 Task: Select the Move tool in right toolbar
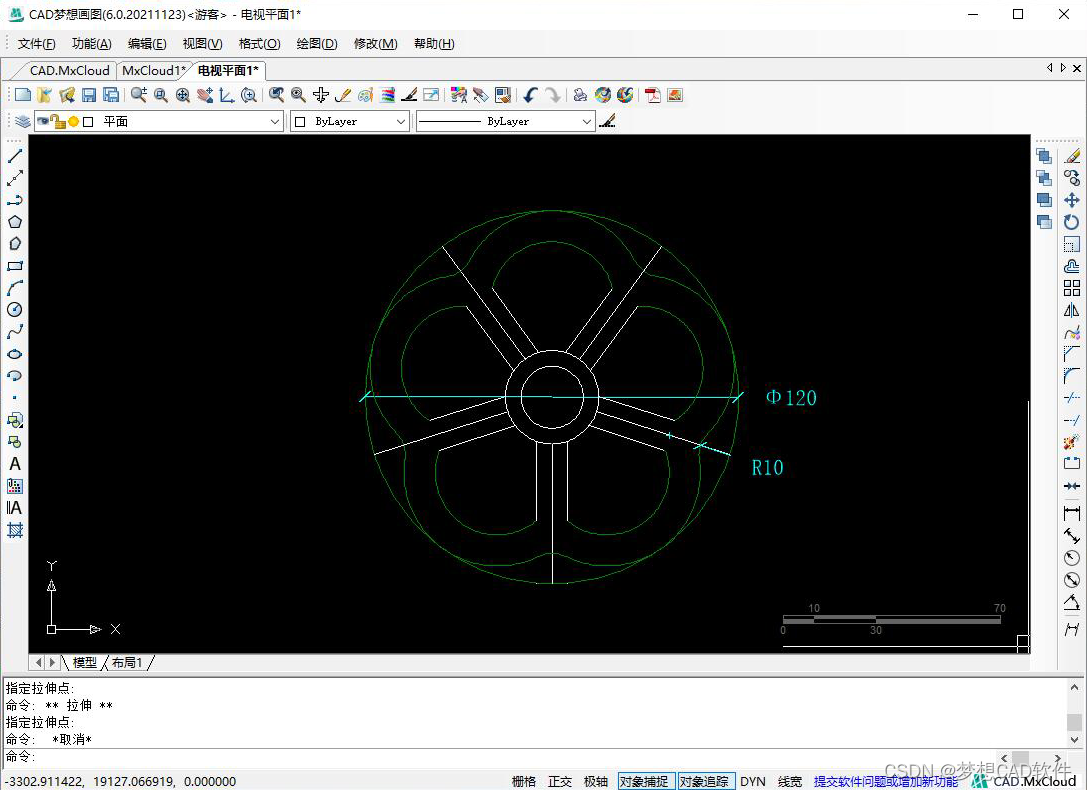[x=1072, y=200]
